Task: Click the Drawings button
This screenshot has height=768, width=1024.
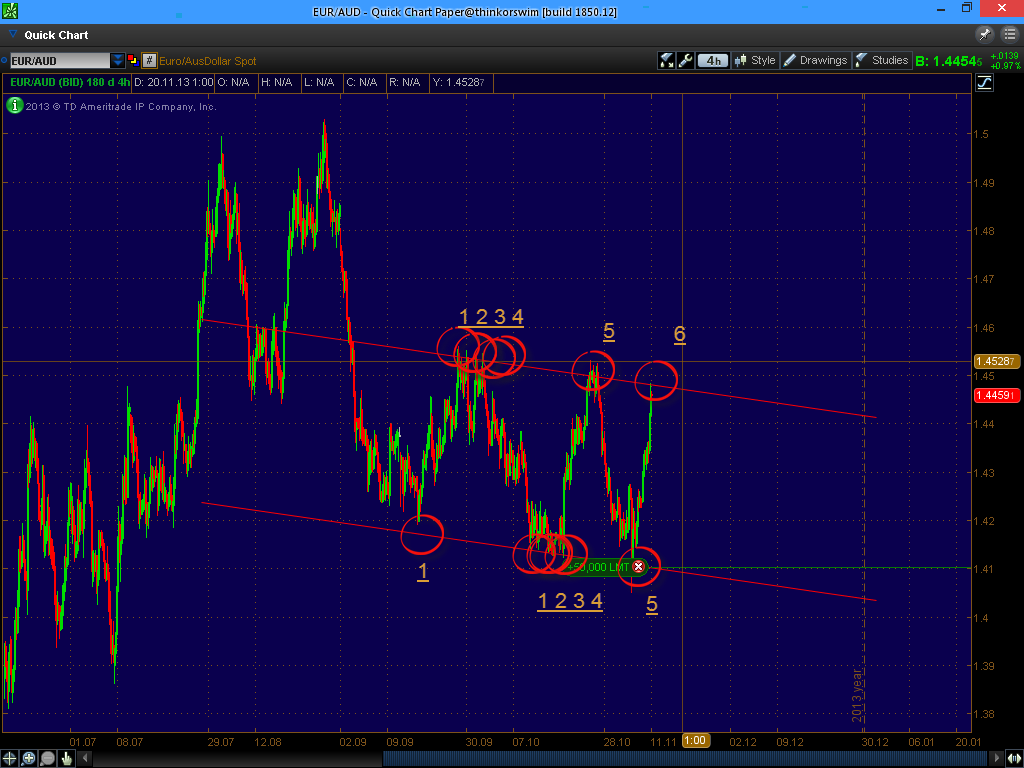Action: [815, 61]
